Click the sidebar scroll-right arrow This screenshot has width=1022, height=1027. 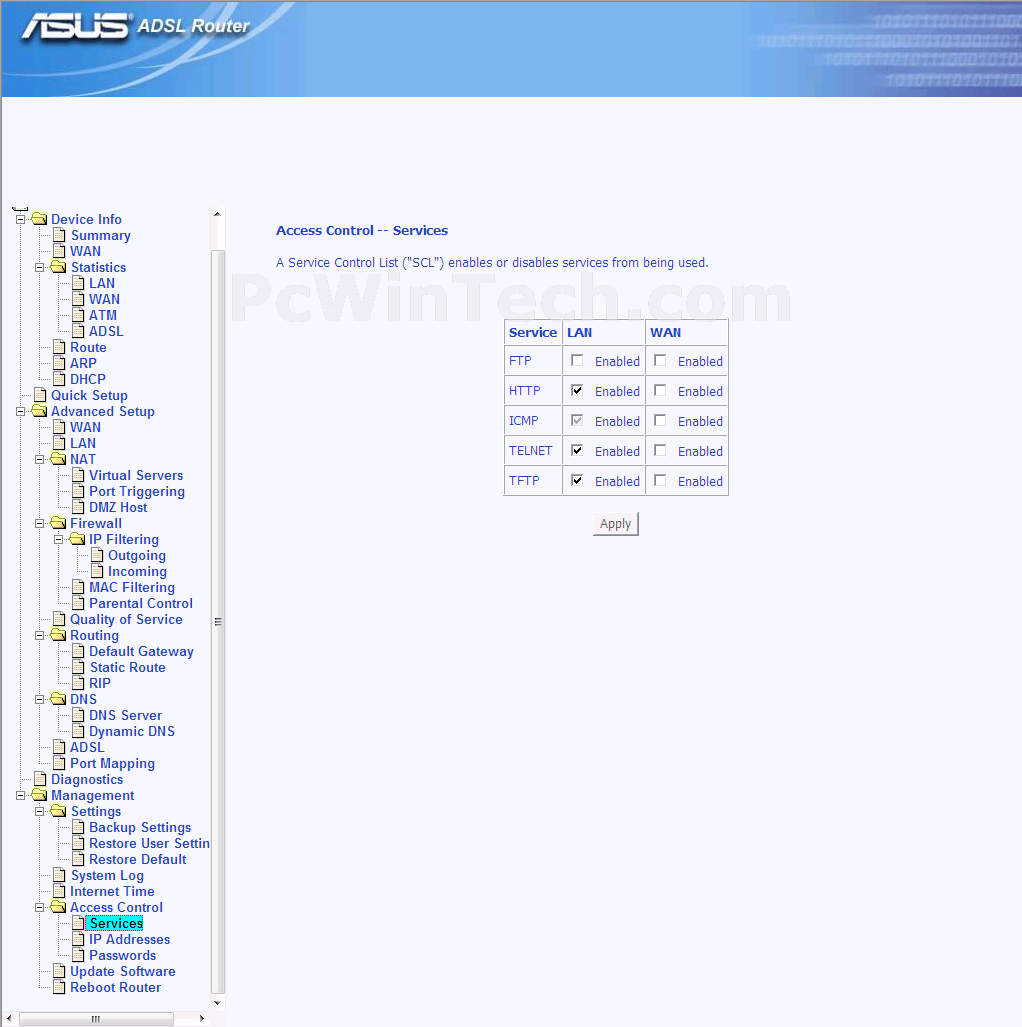[202, 1018]
